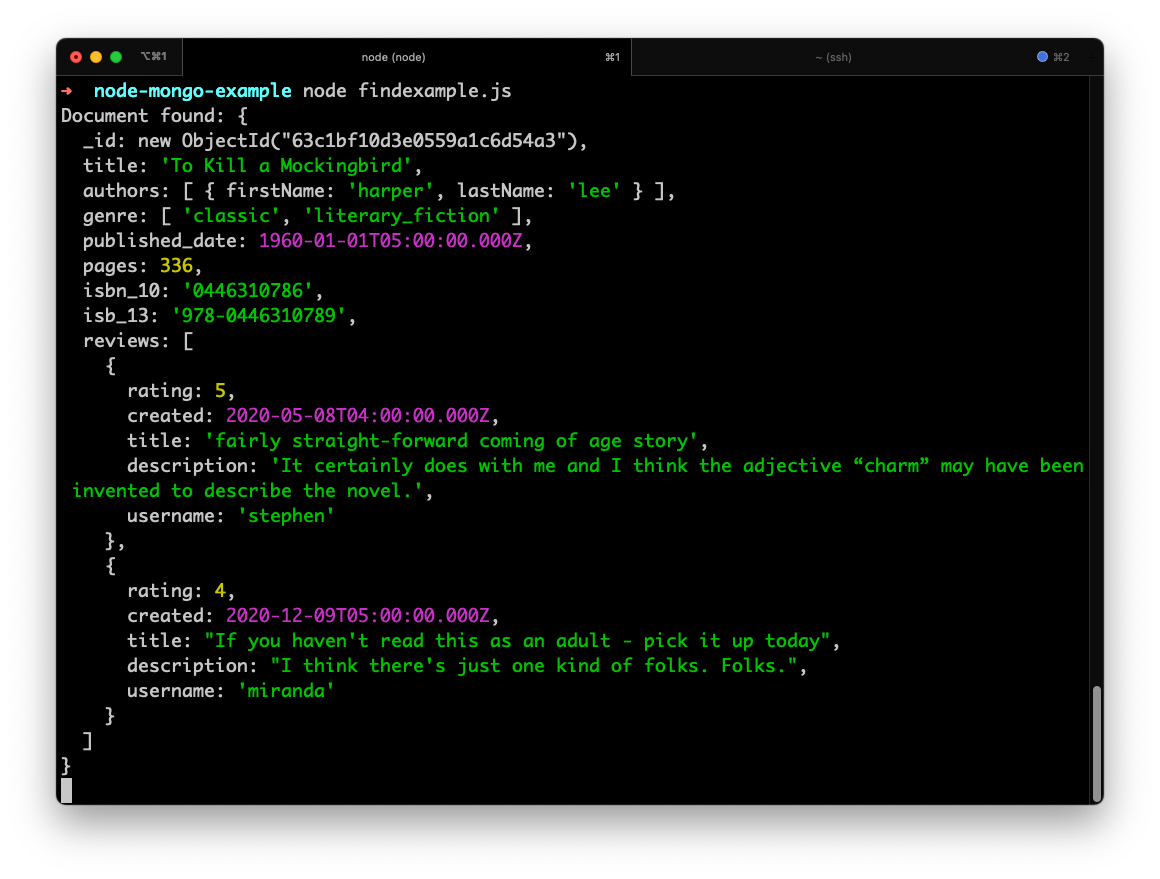
Task: Click the ⌘2 shortcut label
Action: (x=1062, y=57)
